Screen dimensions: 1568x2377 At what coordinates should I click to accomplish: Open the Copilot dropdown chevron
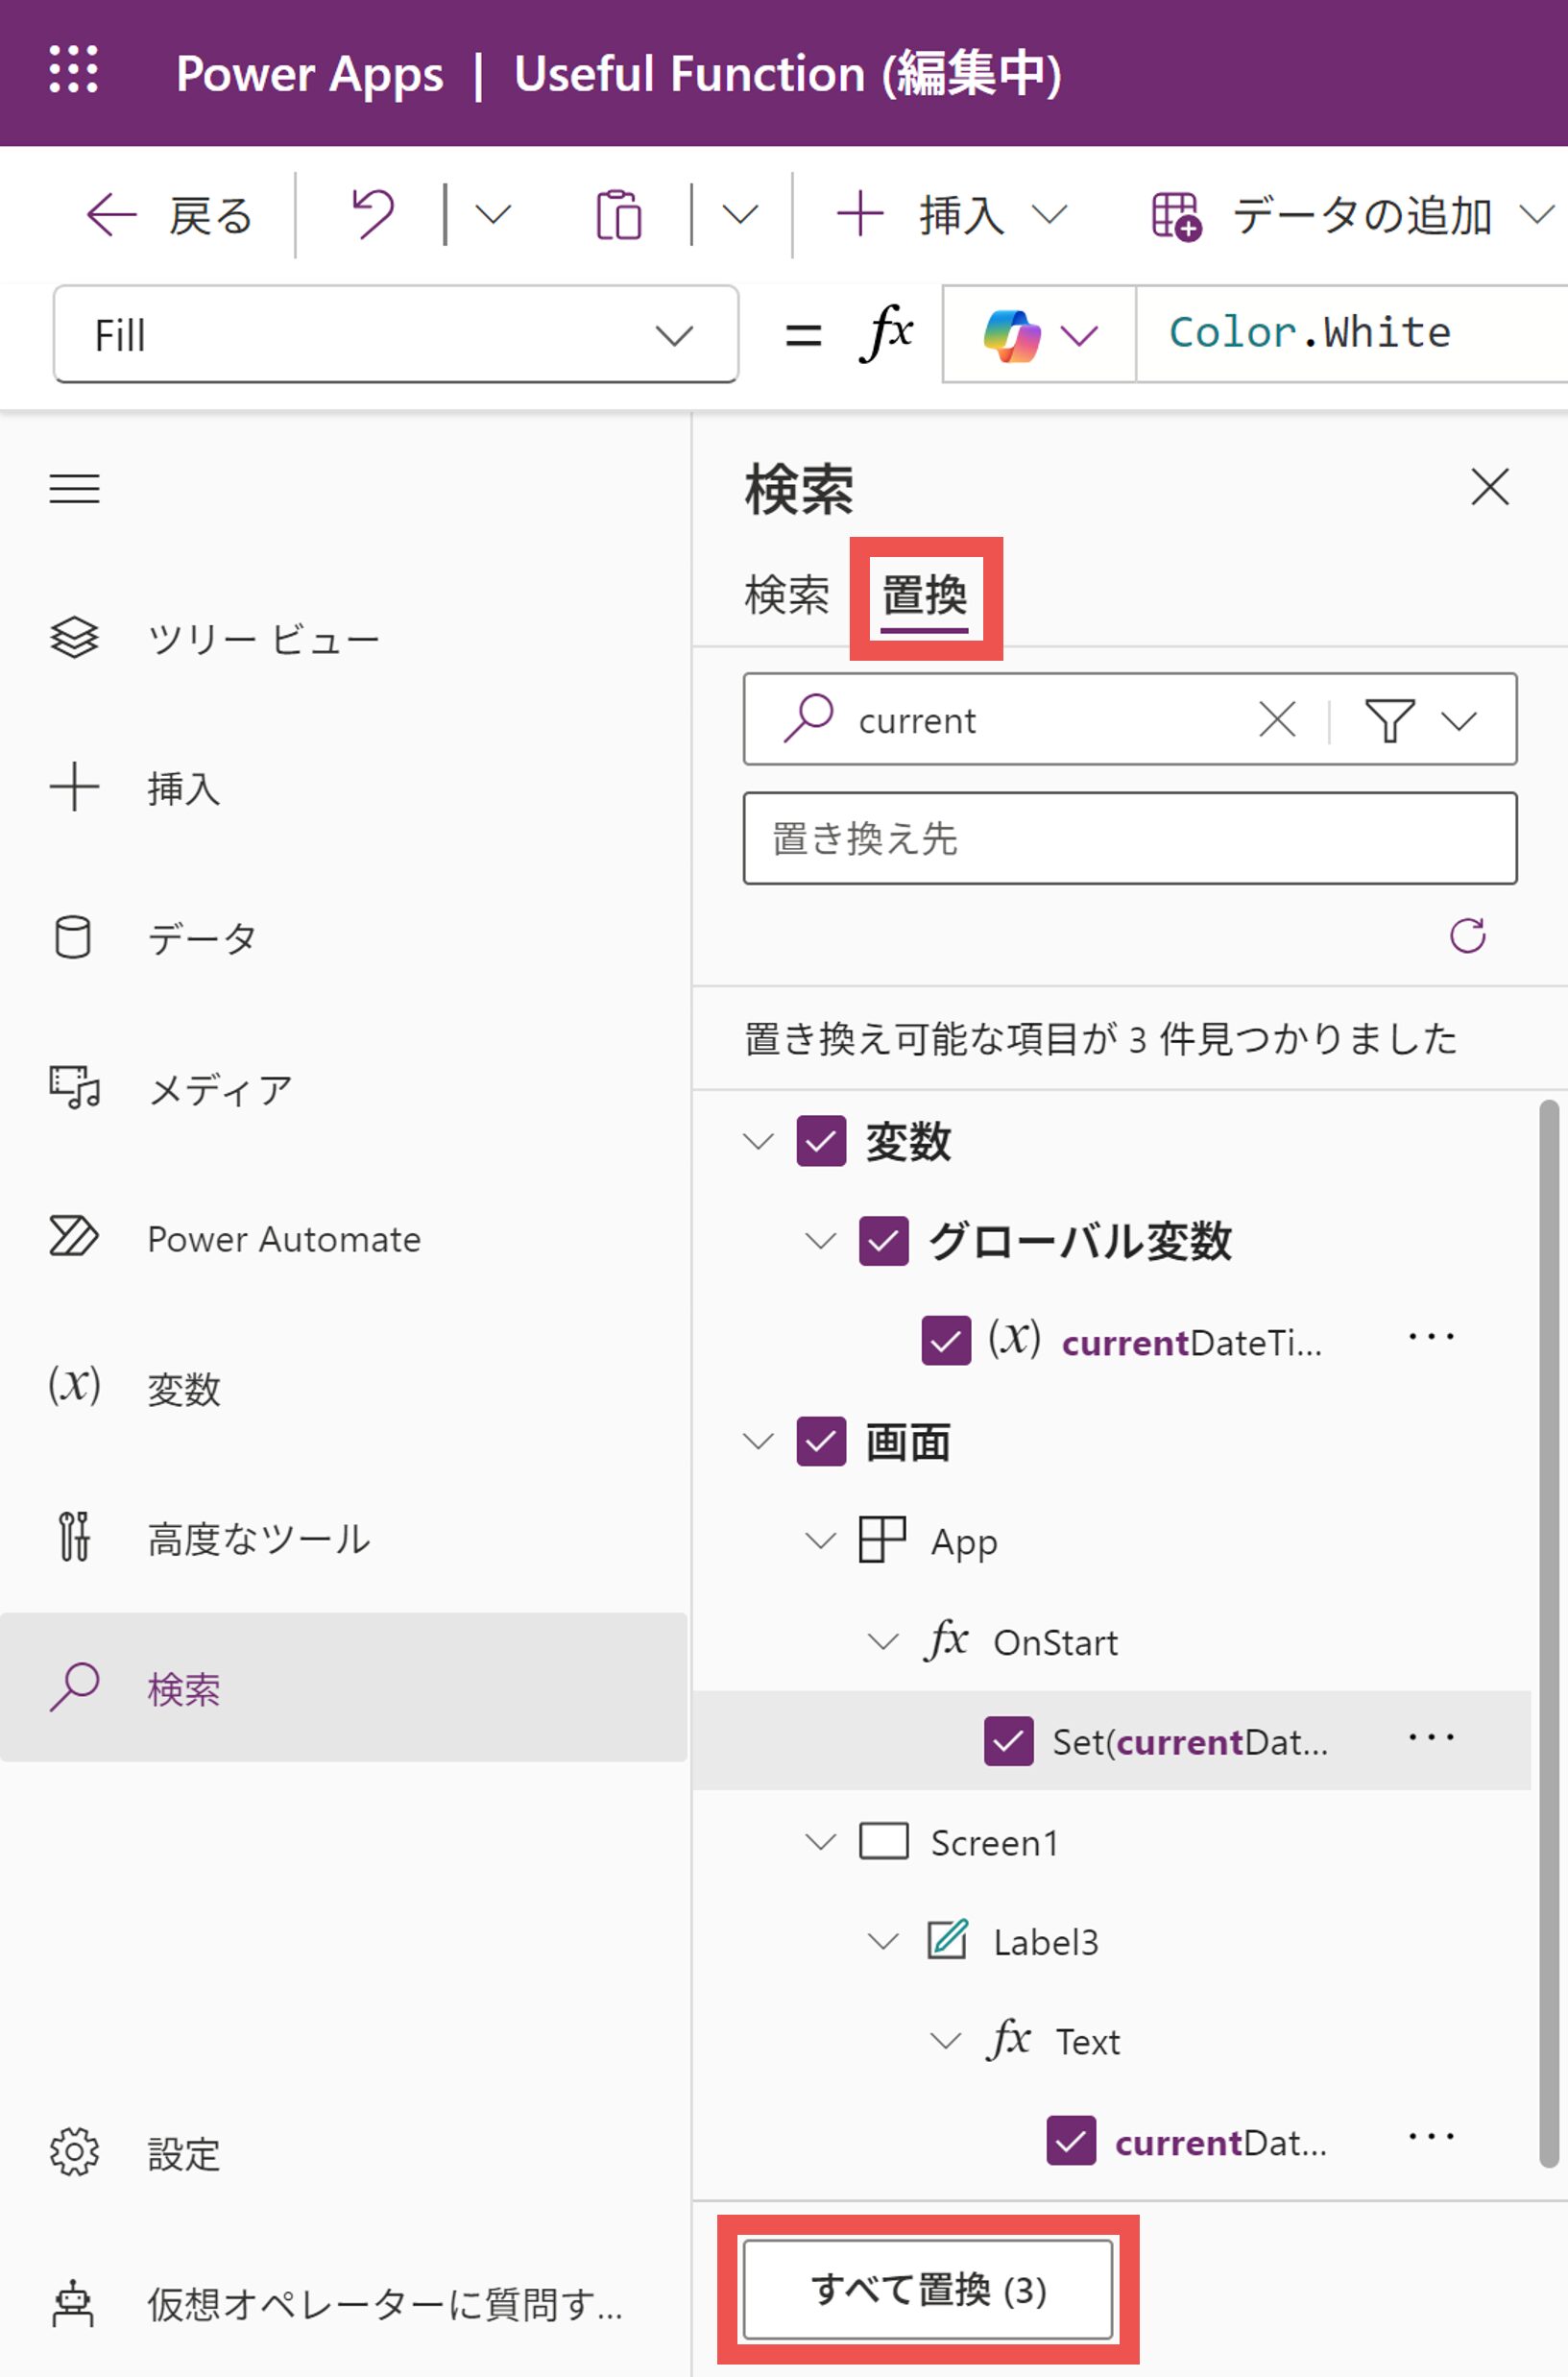[x=1080, y=335]
